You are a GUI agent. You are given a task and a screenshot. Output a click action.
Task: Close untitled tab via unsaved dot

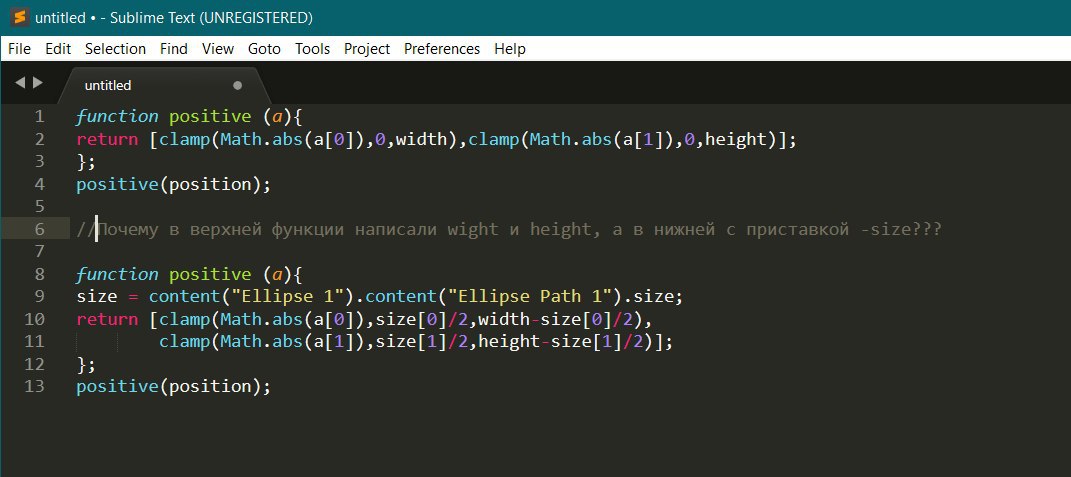click(238, 85)
